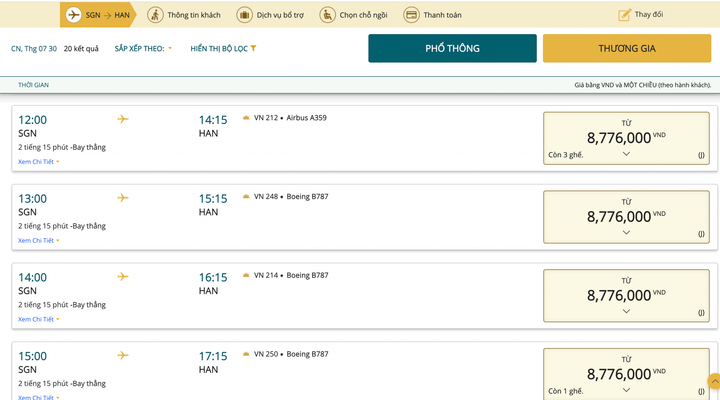Screen dimensions: 720x400
Task: Click the scroll-to-top arrow at bottom right
Action: tap(713, 381)
